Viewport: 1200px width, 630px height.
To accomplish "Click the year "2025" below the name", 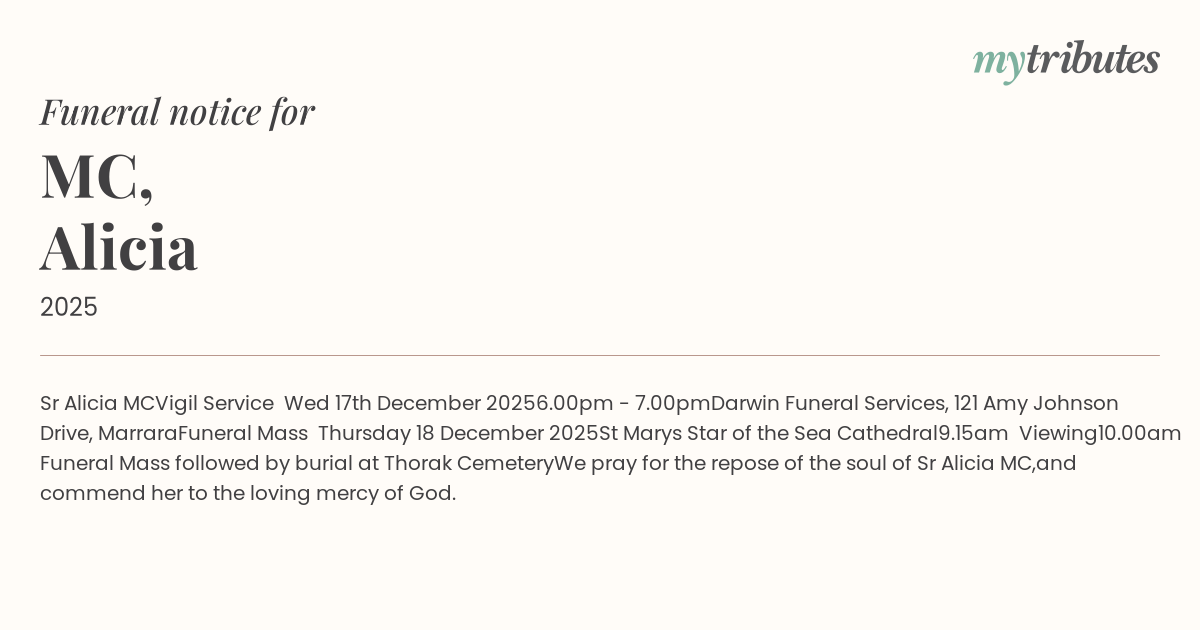I will pyautogui.click(x=69, y=307).
